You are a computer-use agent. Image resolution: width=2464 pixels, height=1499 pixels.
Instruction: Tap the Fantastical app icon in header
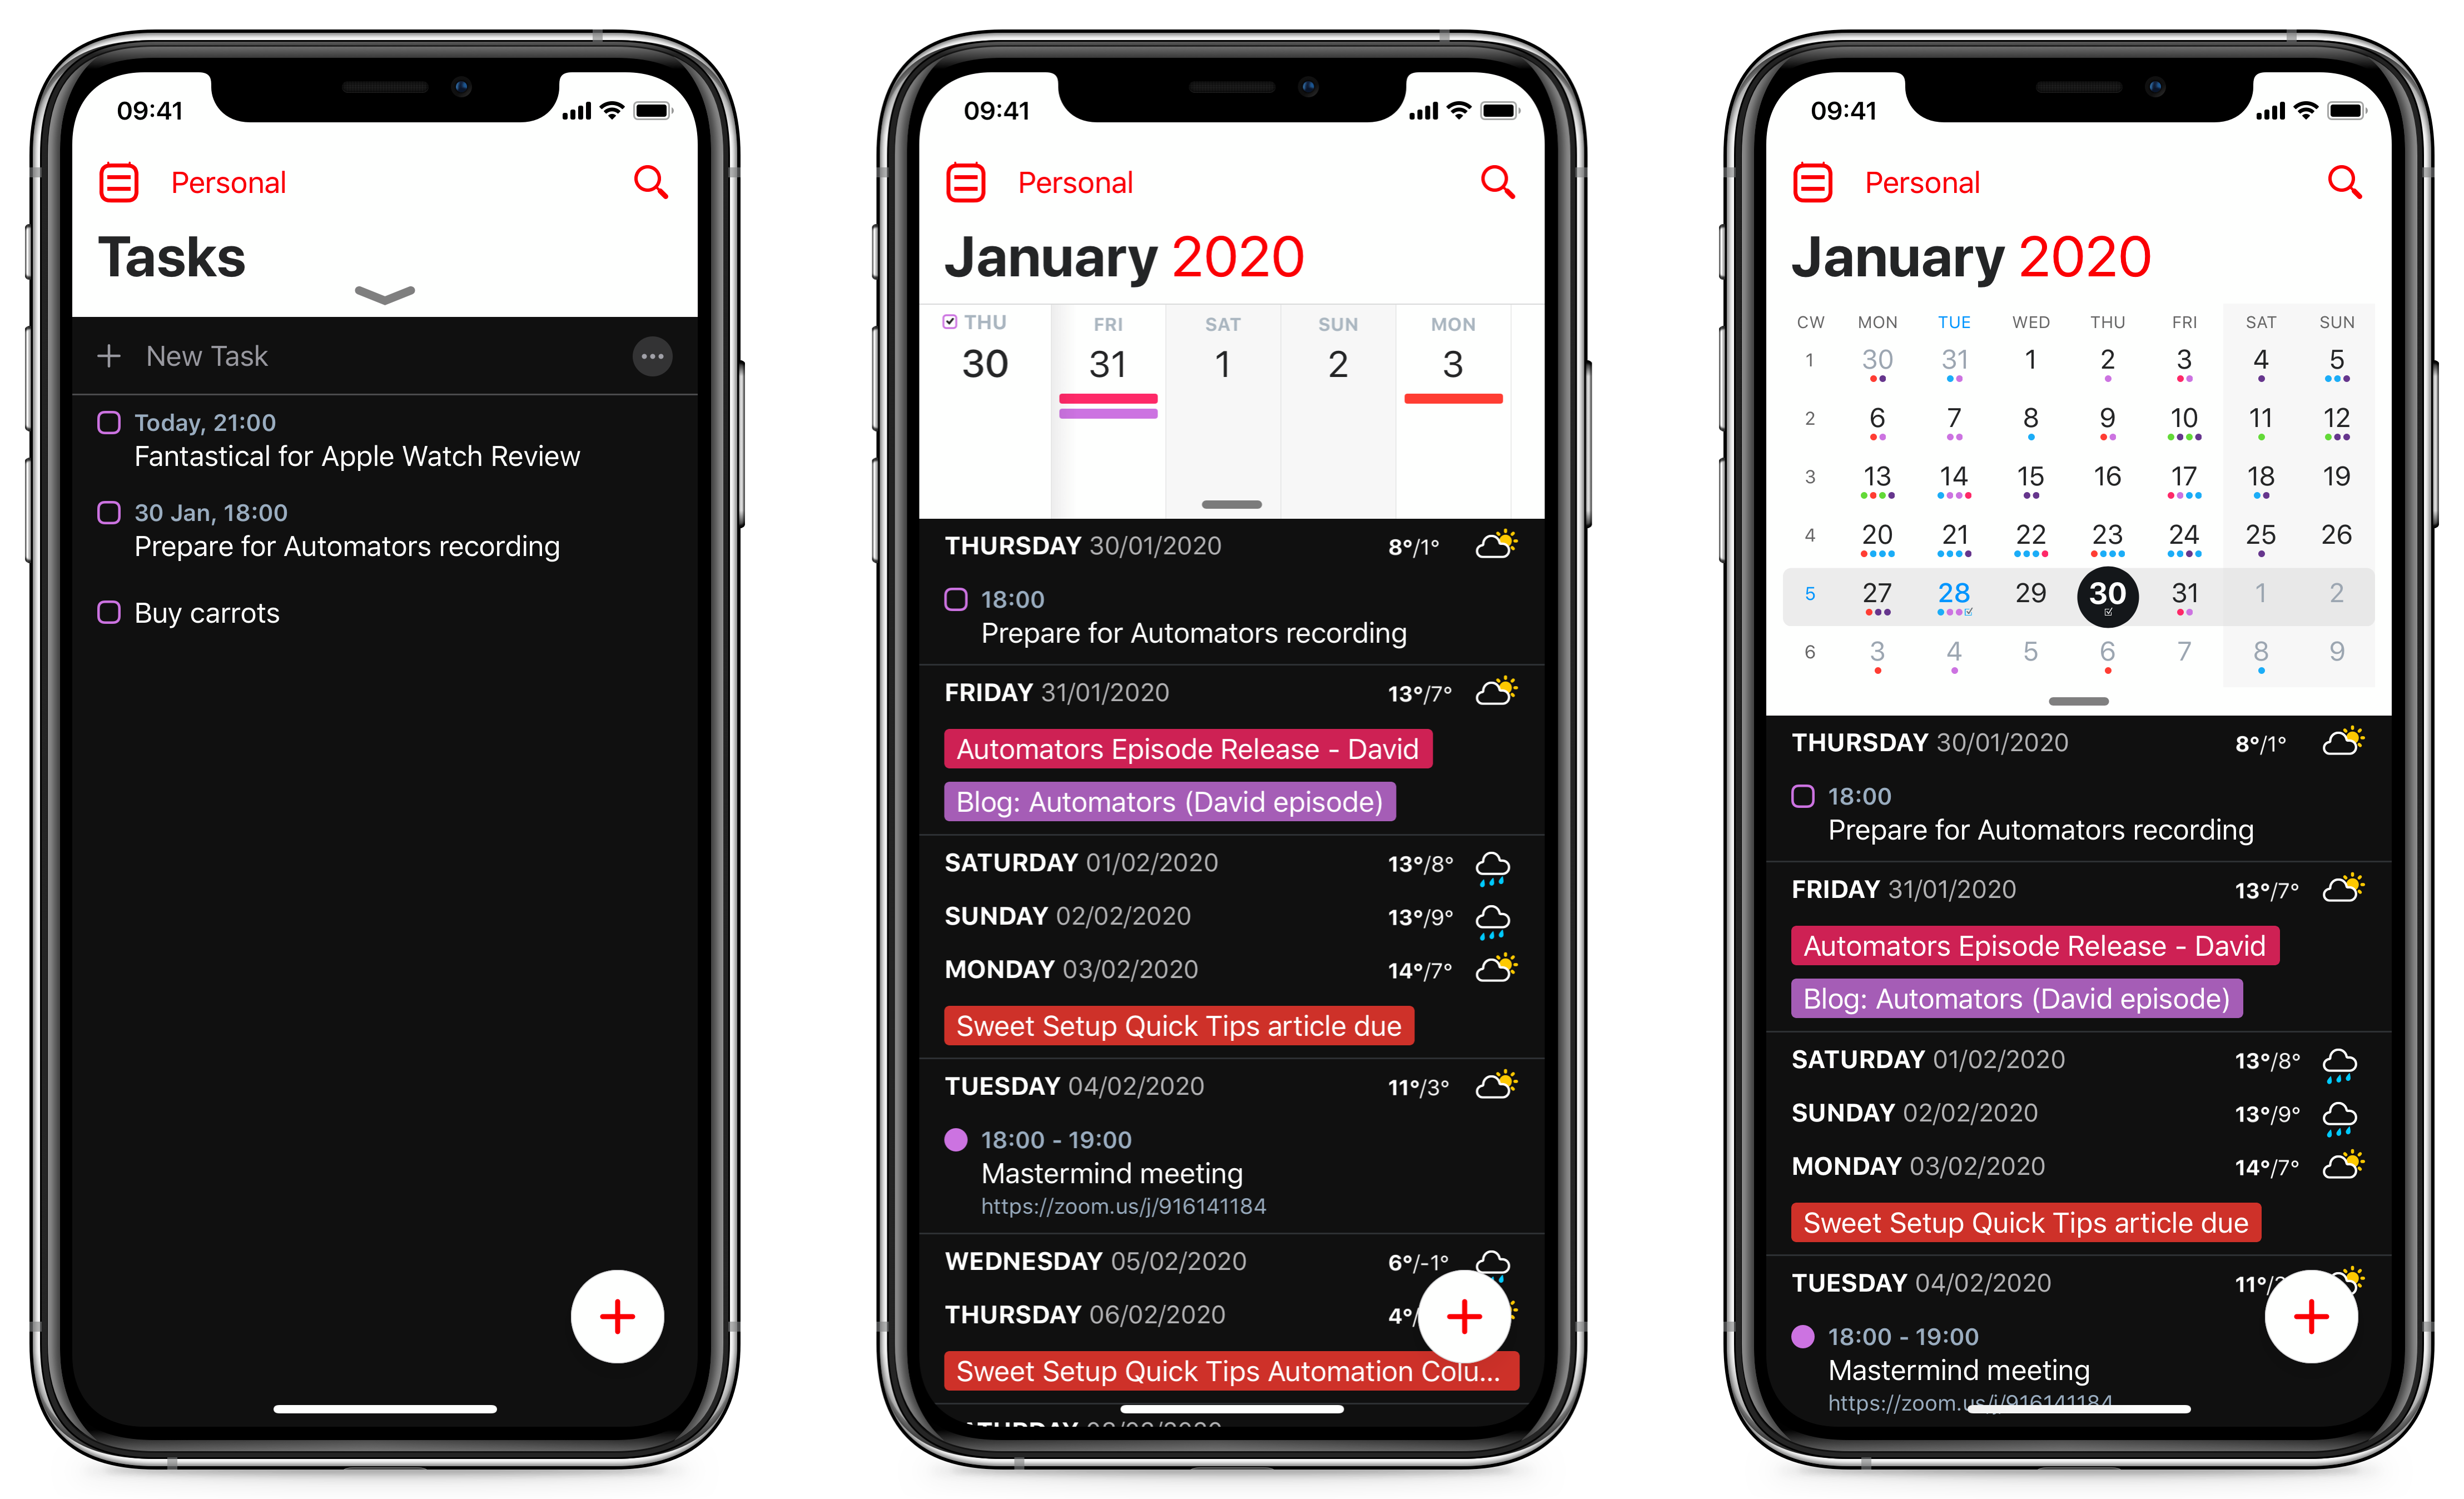pyautogui.click(x=118, y=181)
